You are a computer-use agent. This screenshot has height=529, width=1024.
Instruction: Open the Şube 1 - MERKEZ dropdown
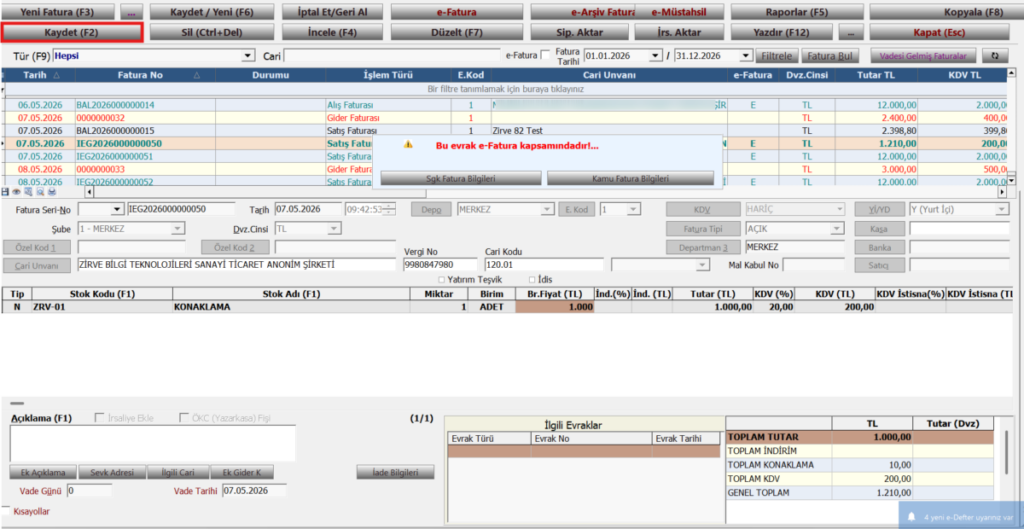pyautogui.click(x=178, y=229)
